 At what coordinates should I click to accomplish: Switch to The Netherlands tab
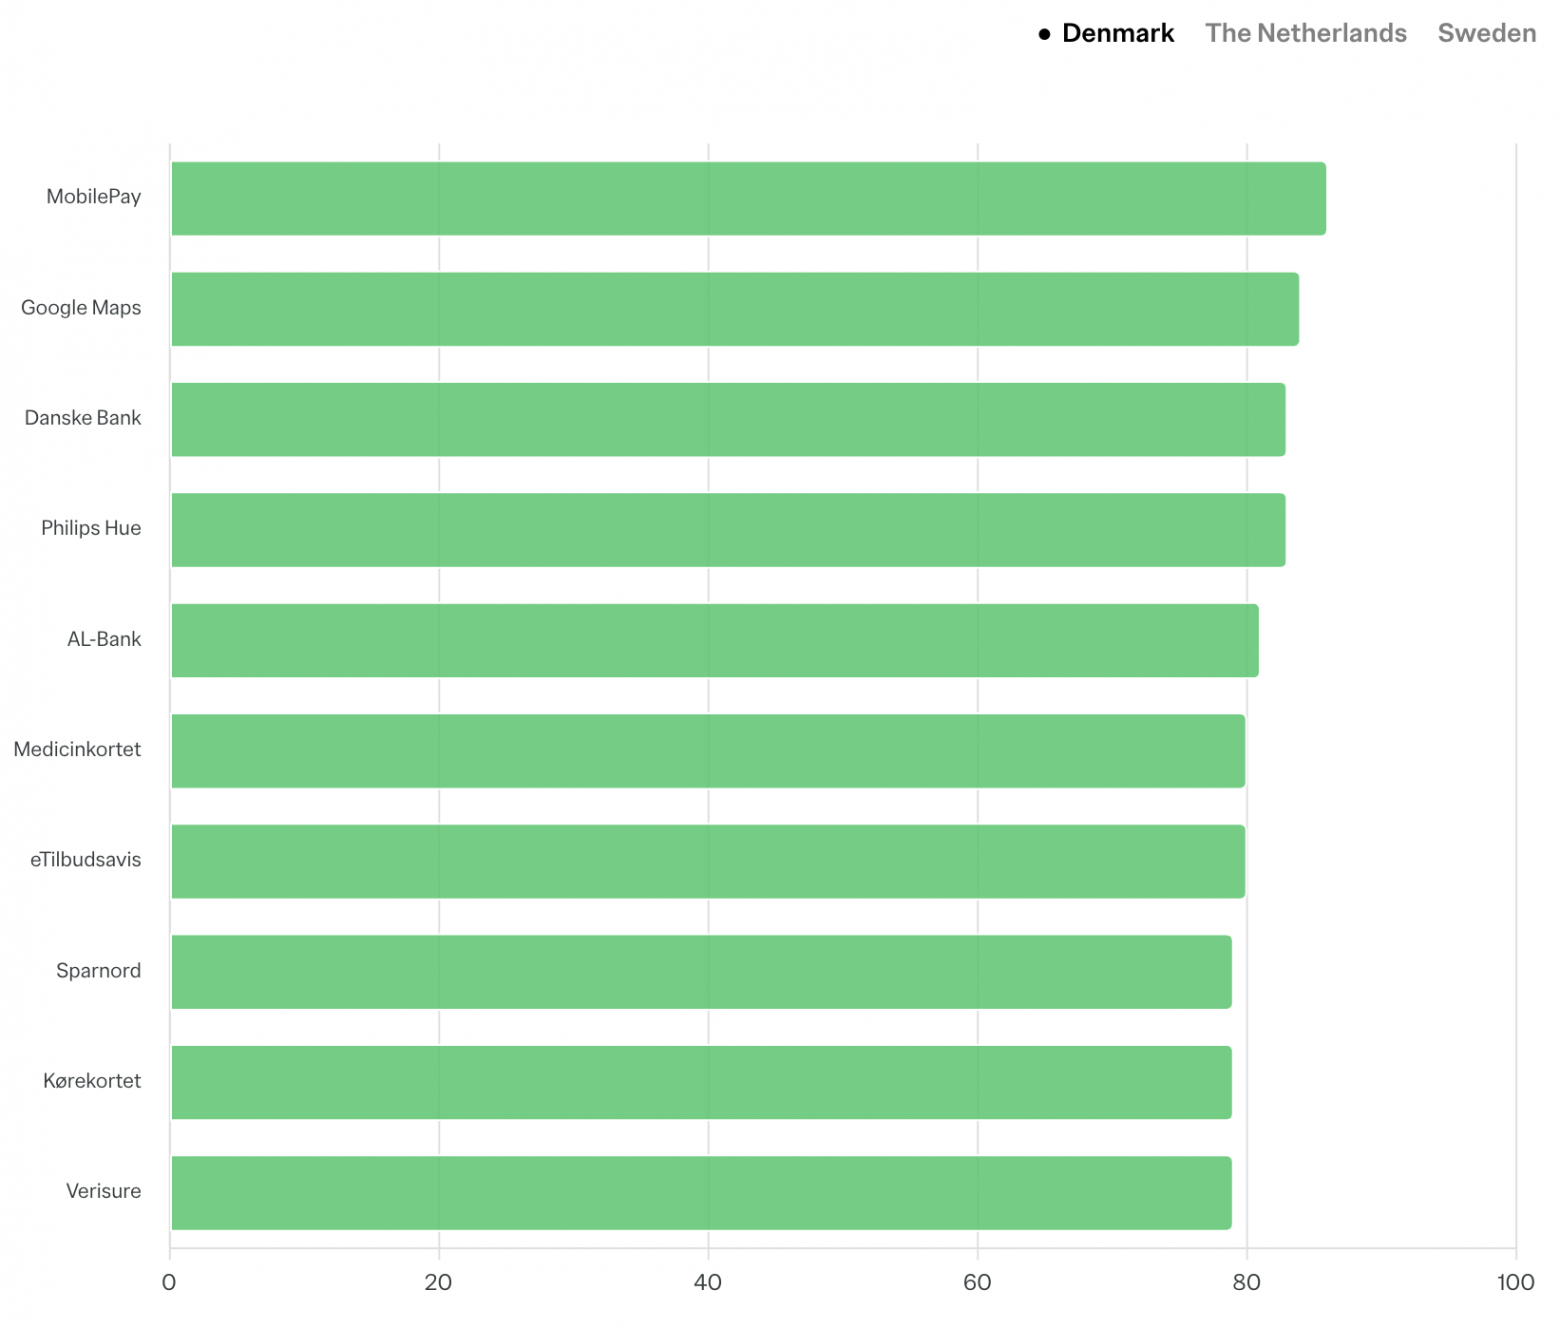click(1305, 33)
